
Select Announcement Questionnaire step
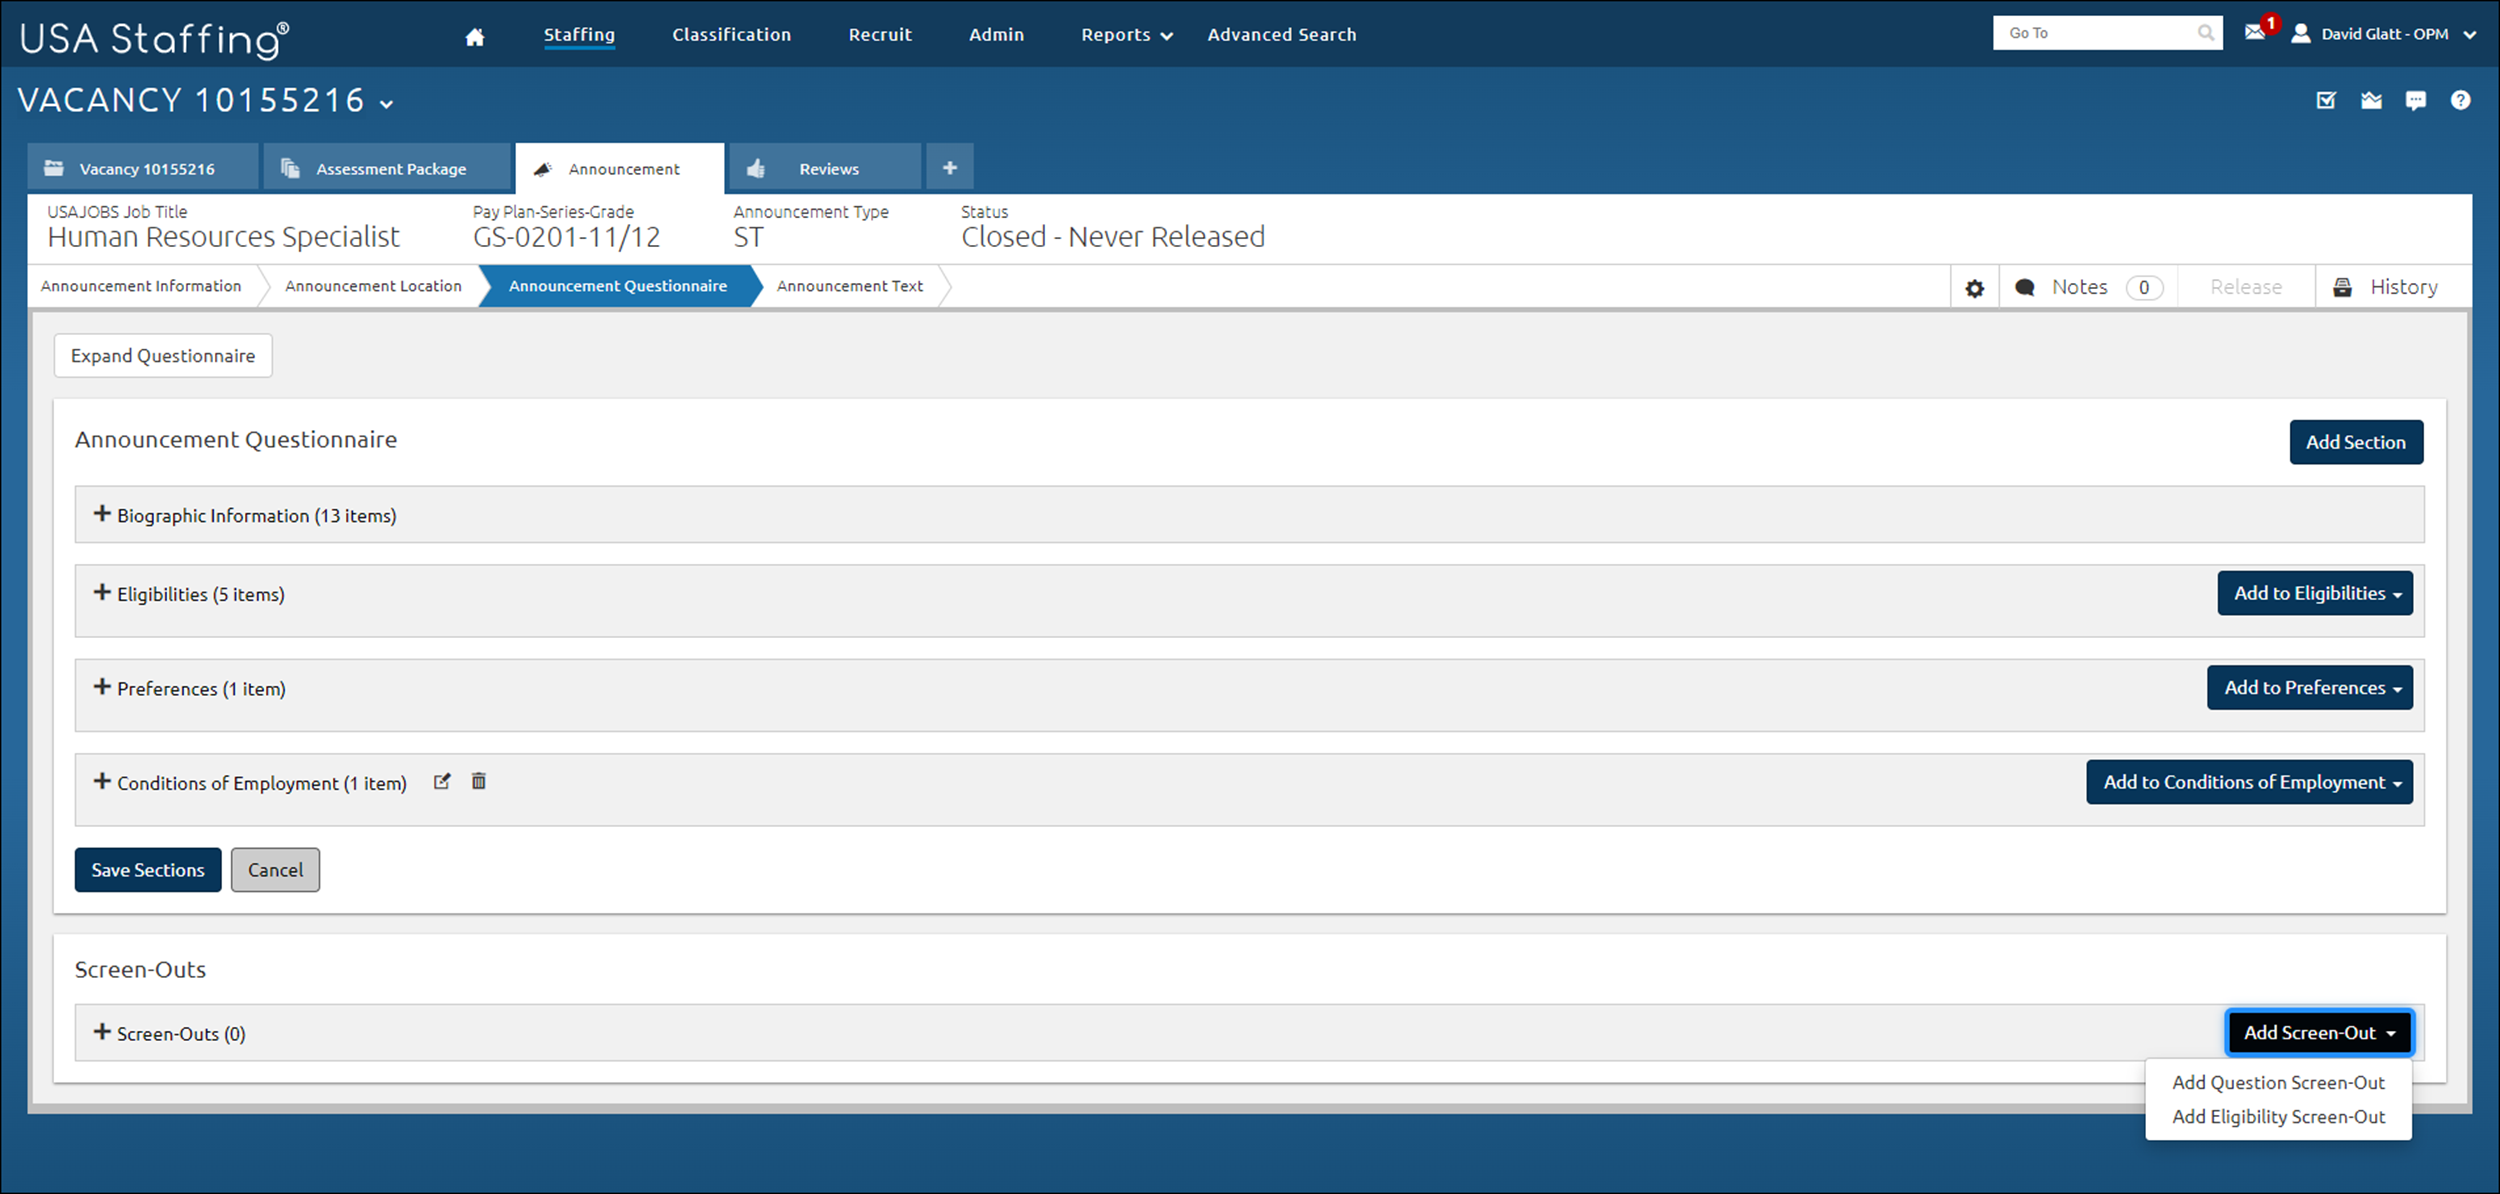(617, 286)
